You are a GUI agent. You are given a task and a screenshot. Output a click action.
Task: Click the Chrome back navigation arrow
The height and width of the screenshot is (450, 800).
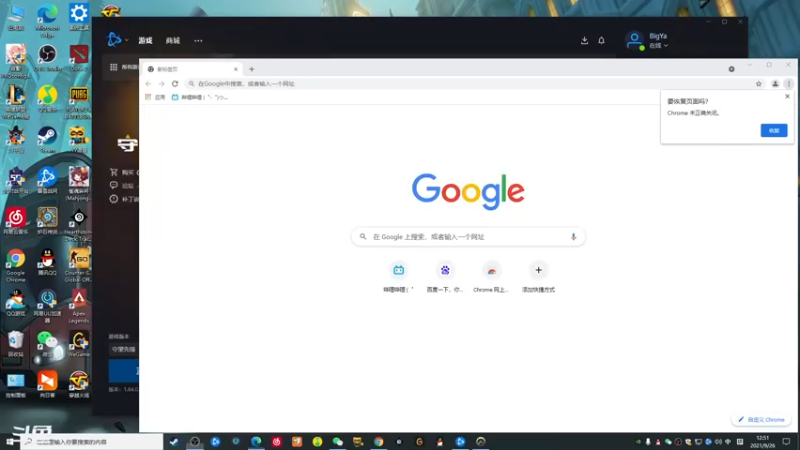coord(148,84)
